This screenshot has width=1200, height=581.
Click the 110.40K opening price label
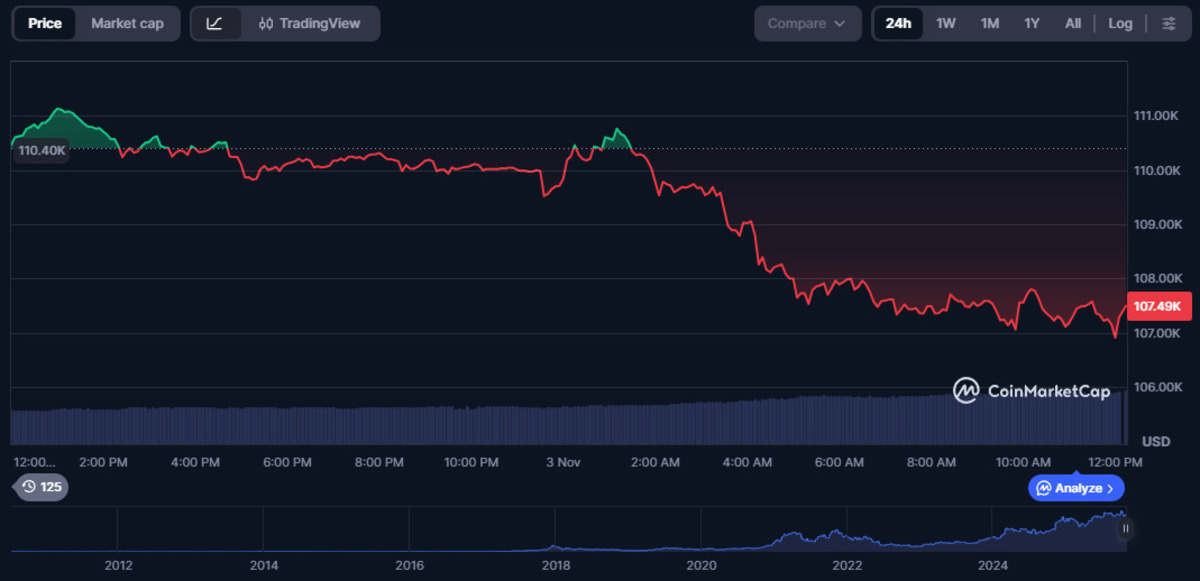(x=42, y=151)
